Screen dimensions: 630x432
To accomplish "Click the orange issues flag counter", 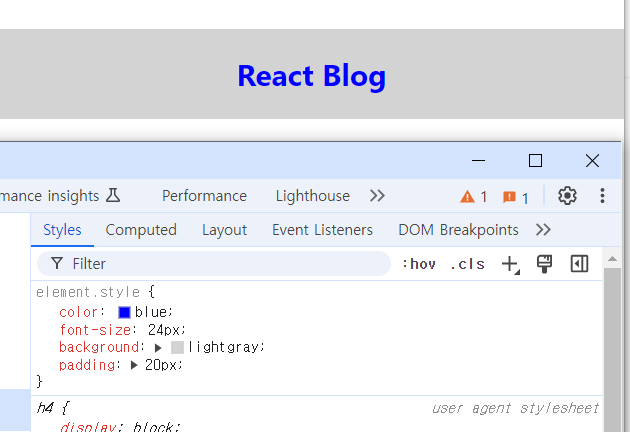I will pos(515,197).
